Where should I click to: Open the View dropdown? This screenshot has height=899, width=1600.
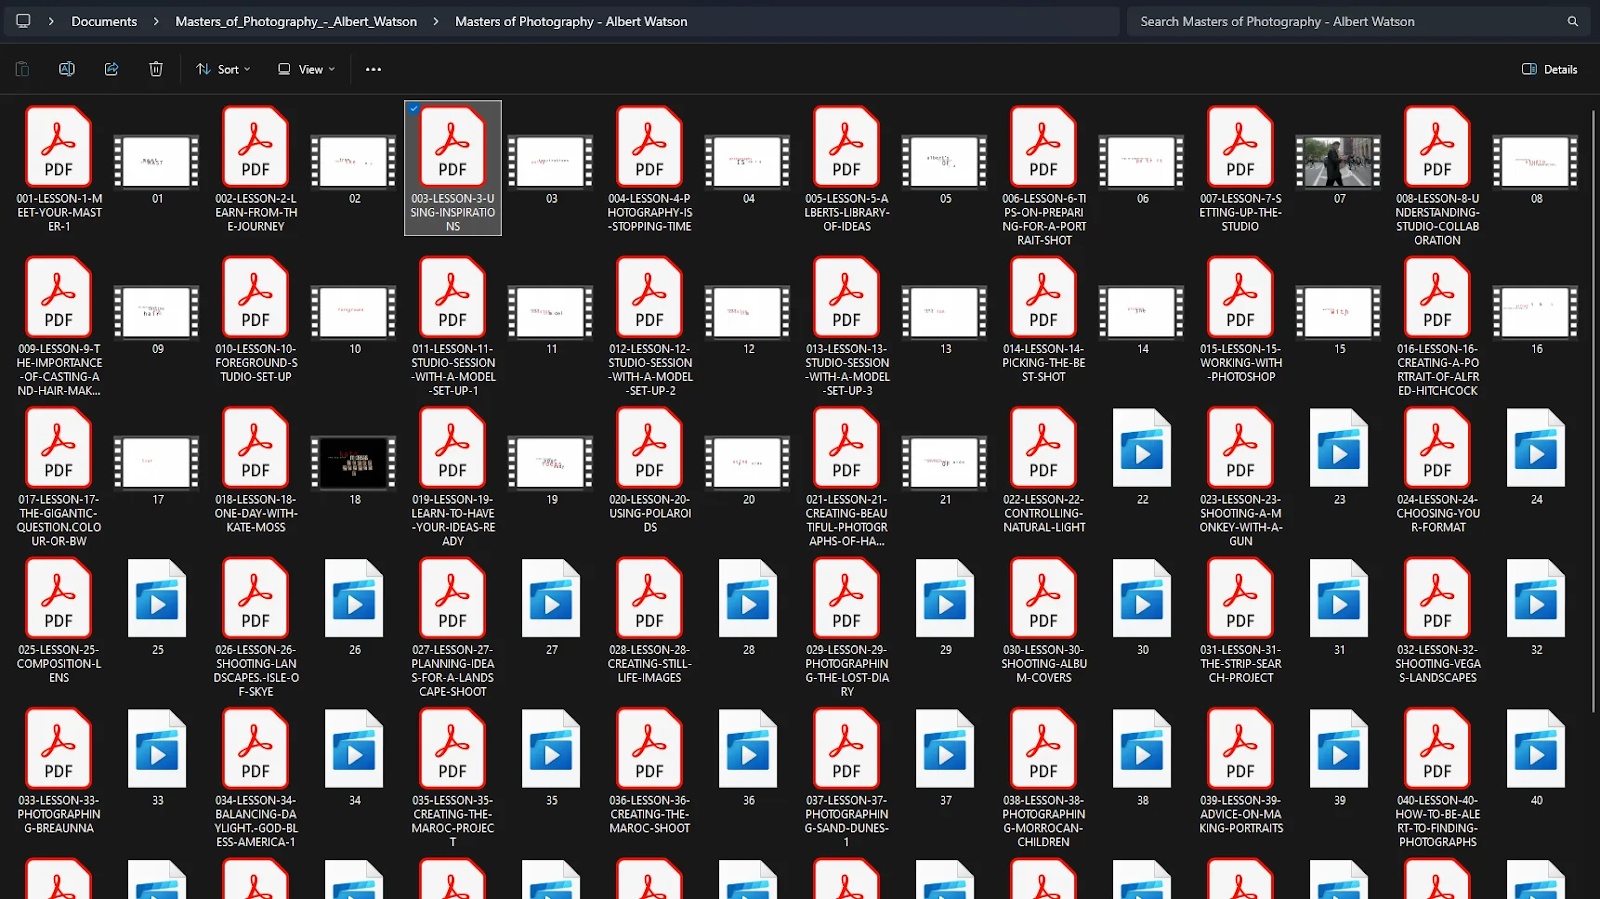coord(306,69)
